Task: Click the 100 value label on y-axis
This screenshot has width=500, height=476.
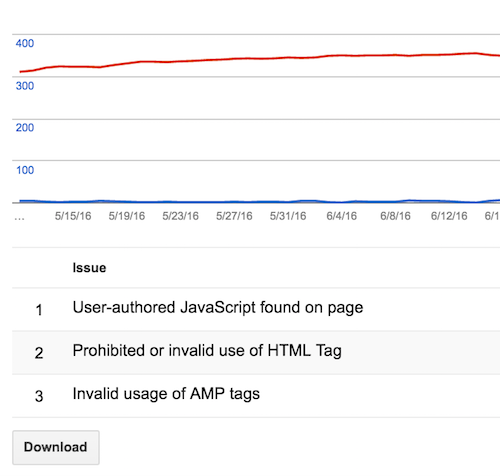Action: pyautogui.click(x=25, y=170)
